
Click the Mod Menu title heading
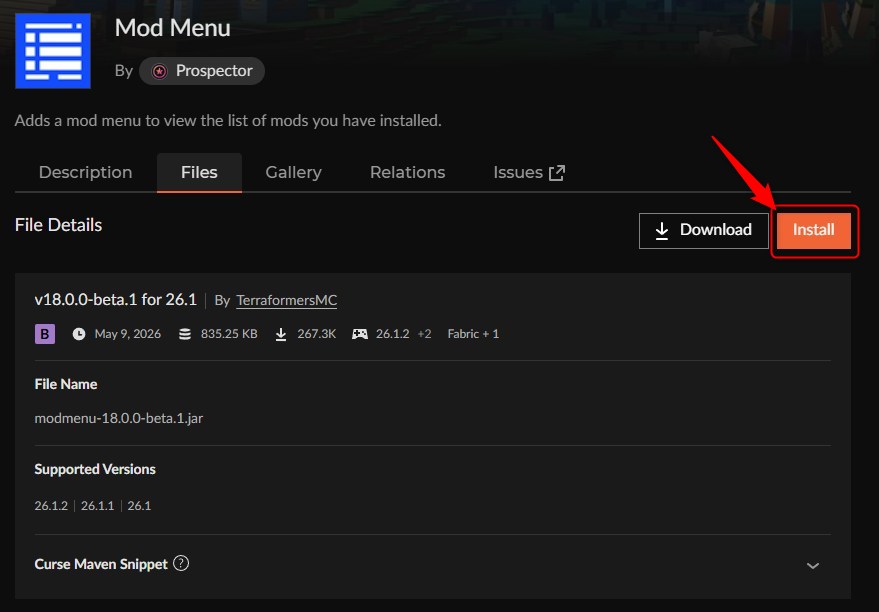(173, 28)
